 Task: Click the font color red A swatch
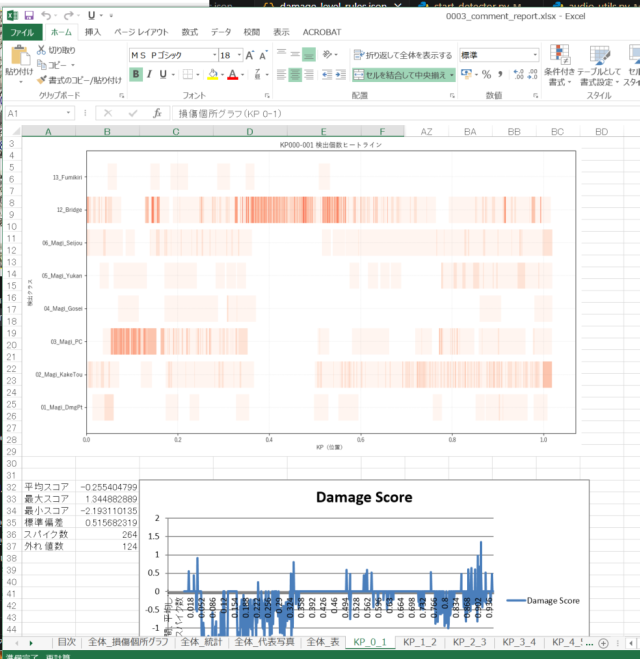tap(231, 75)
